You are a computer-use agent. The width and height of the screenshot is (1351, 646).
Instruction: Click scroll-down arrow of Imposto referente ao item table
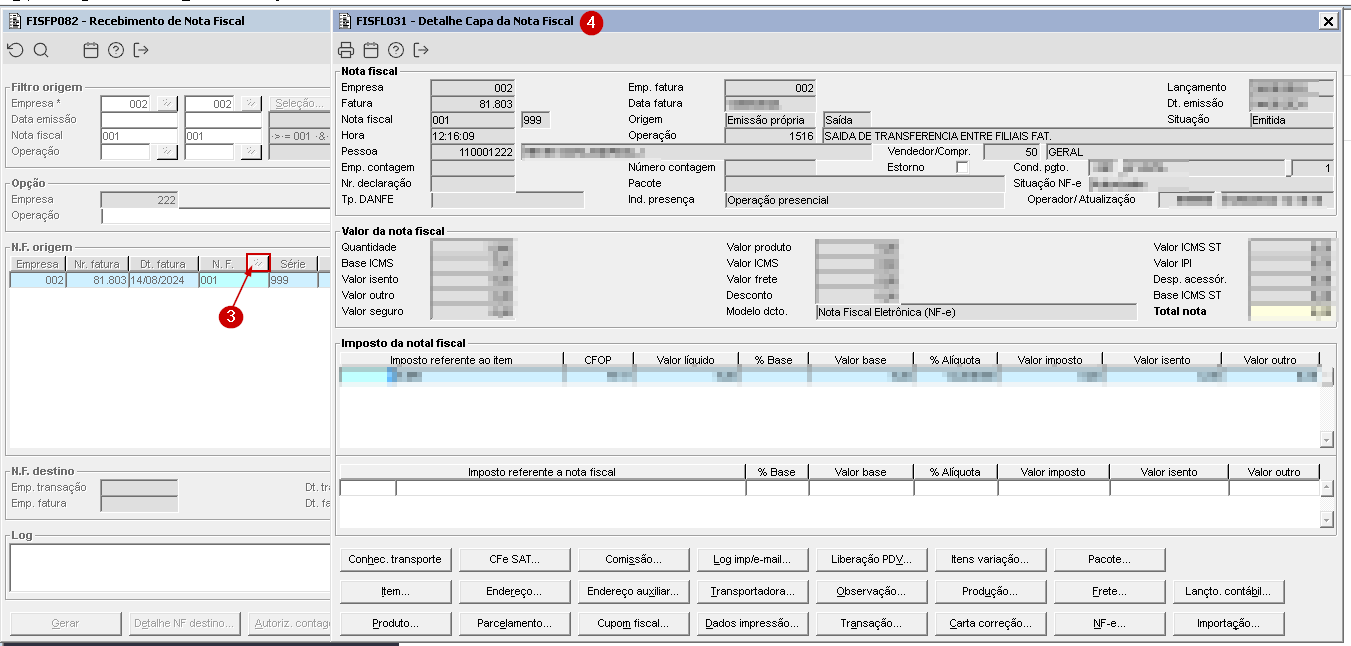pos(1327,439)
